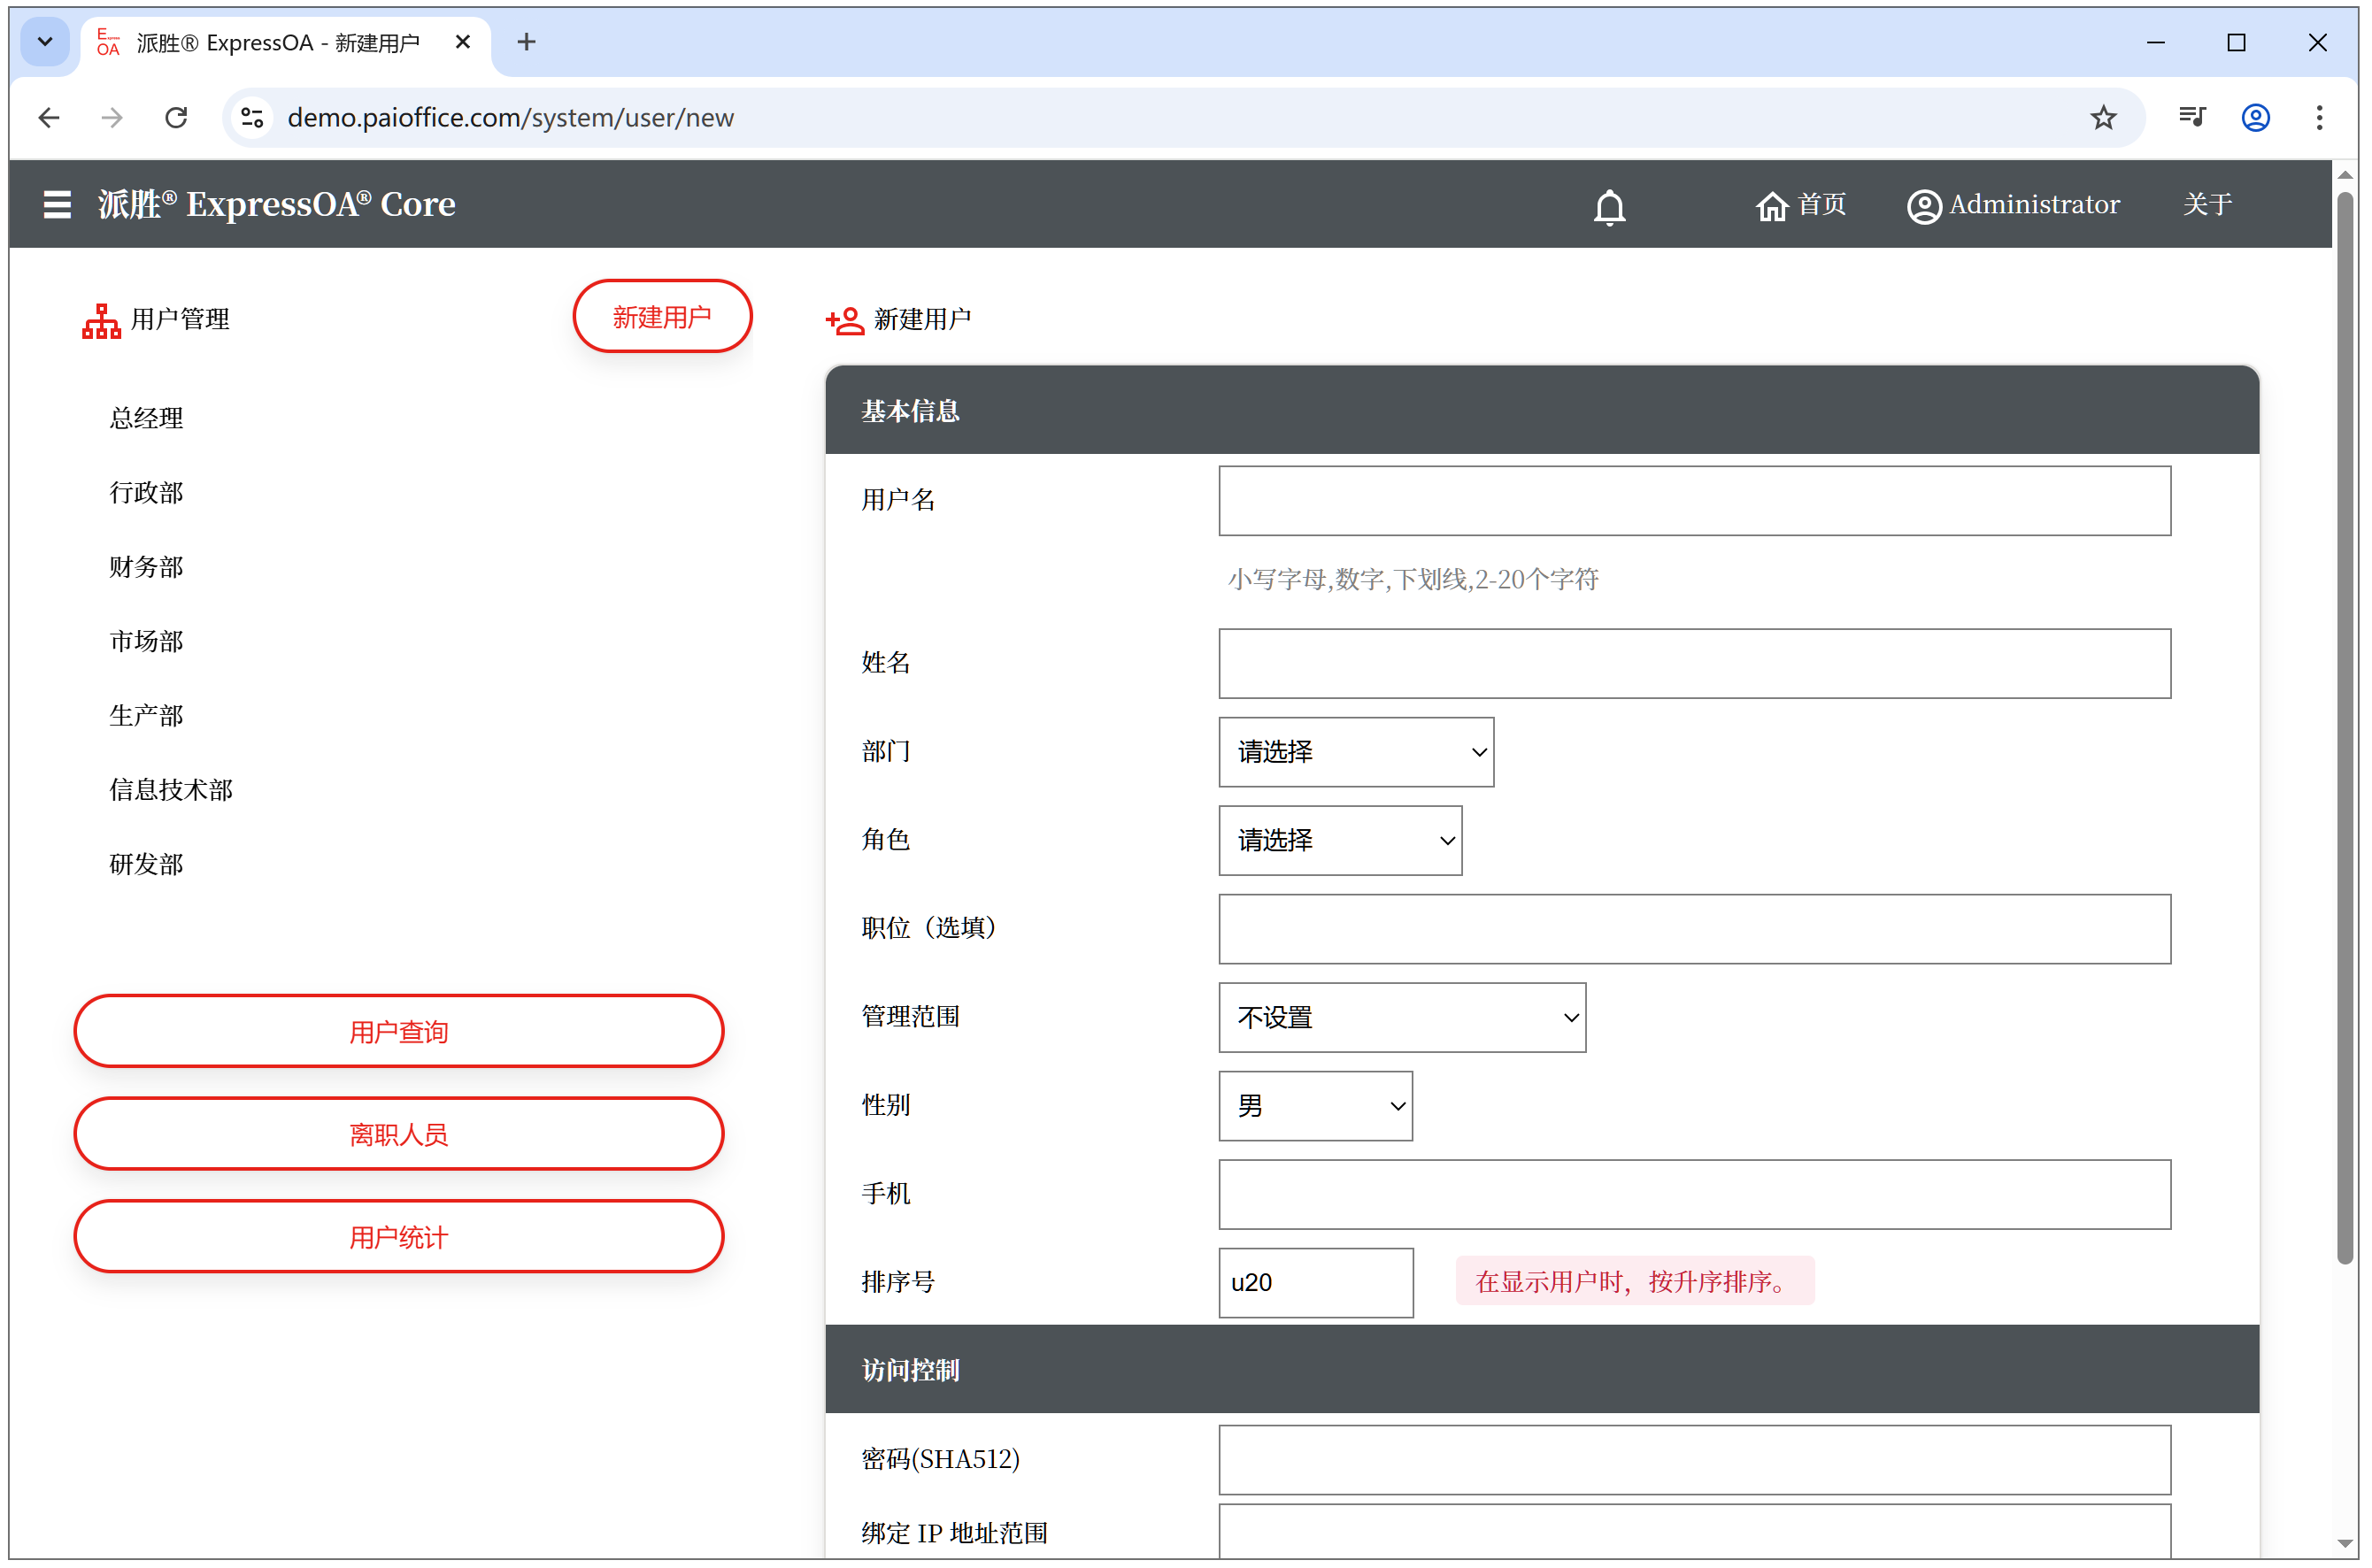
Task: Open notifications bell icon
Action: (1609, 206)
